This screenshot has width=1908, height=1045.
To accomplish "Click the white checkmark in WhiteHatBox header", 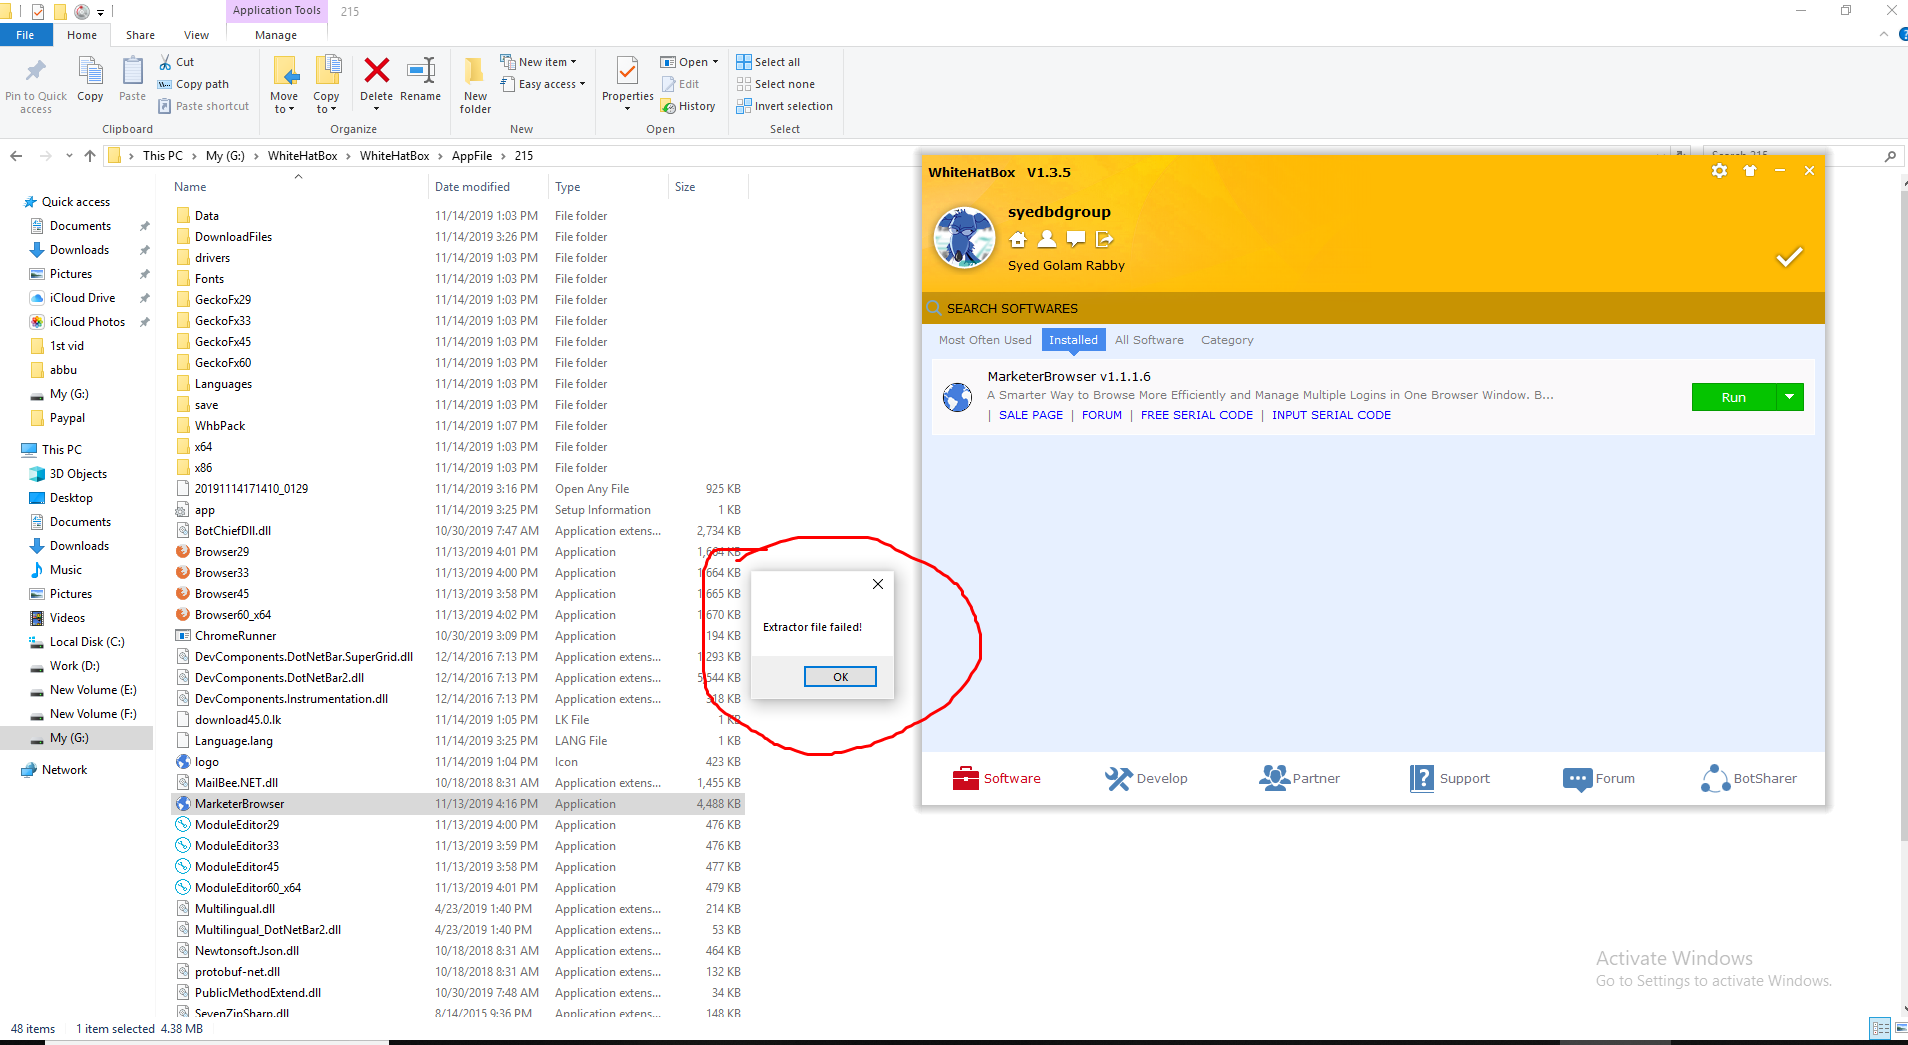I will pos(1789,257).
